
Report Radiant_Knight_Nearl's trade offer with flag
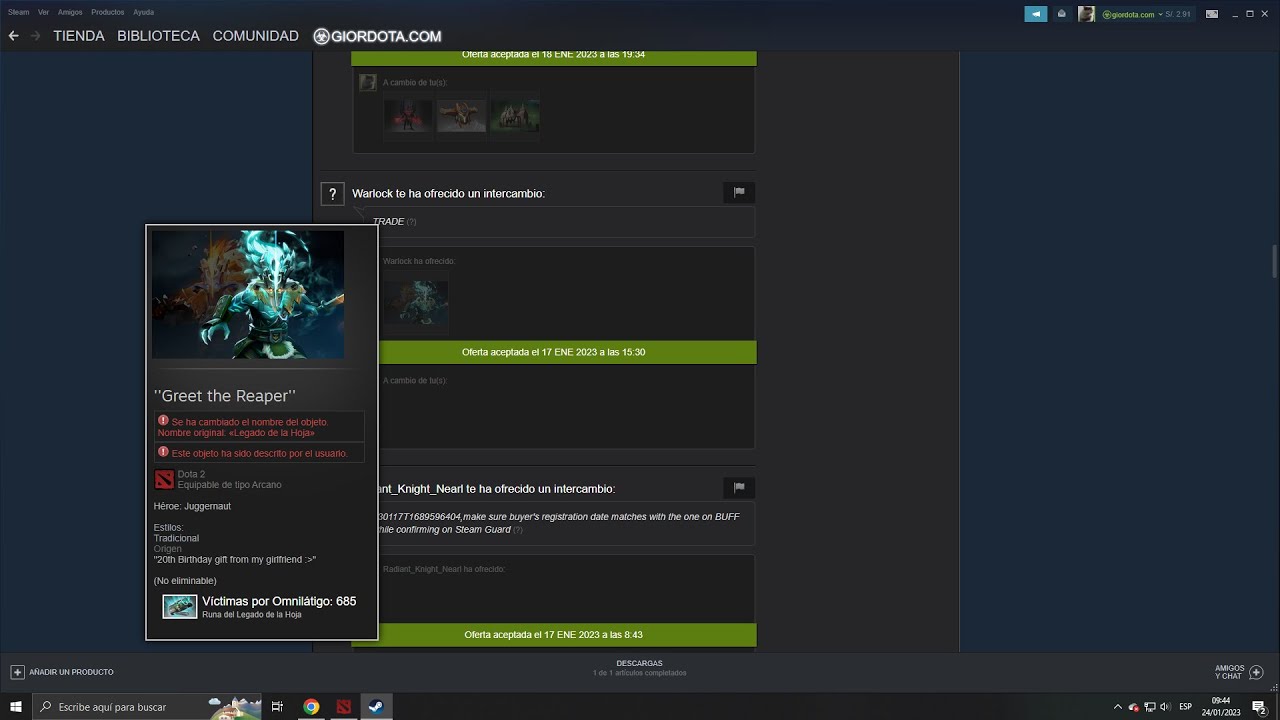pos(739,487)
